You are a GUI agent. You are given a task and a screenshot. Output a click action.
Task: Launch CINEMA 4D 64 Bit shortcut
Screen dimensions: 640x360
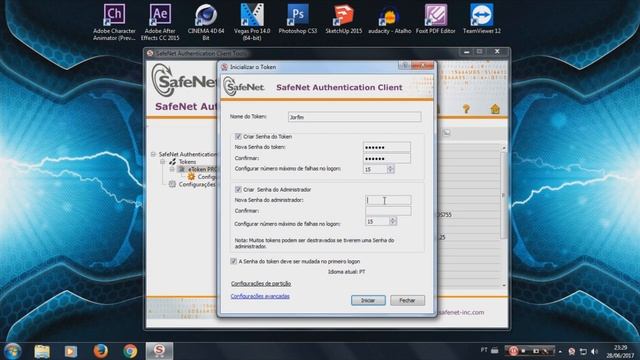206,22
